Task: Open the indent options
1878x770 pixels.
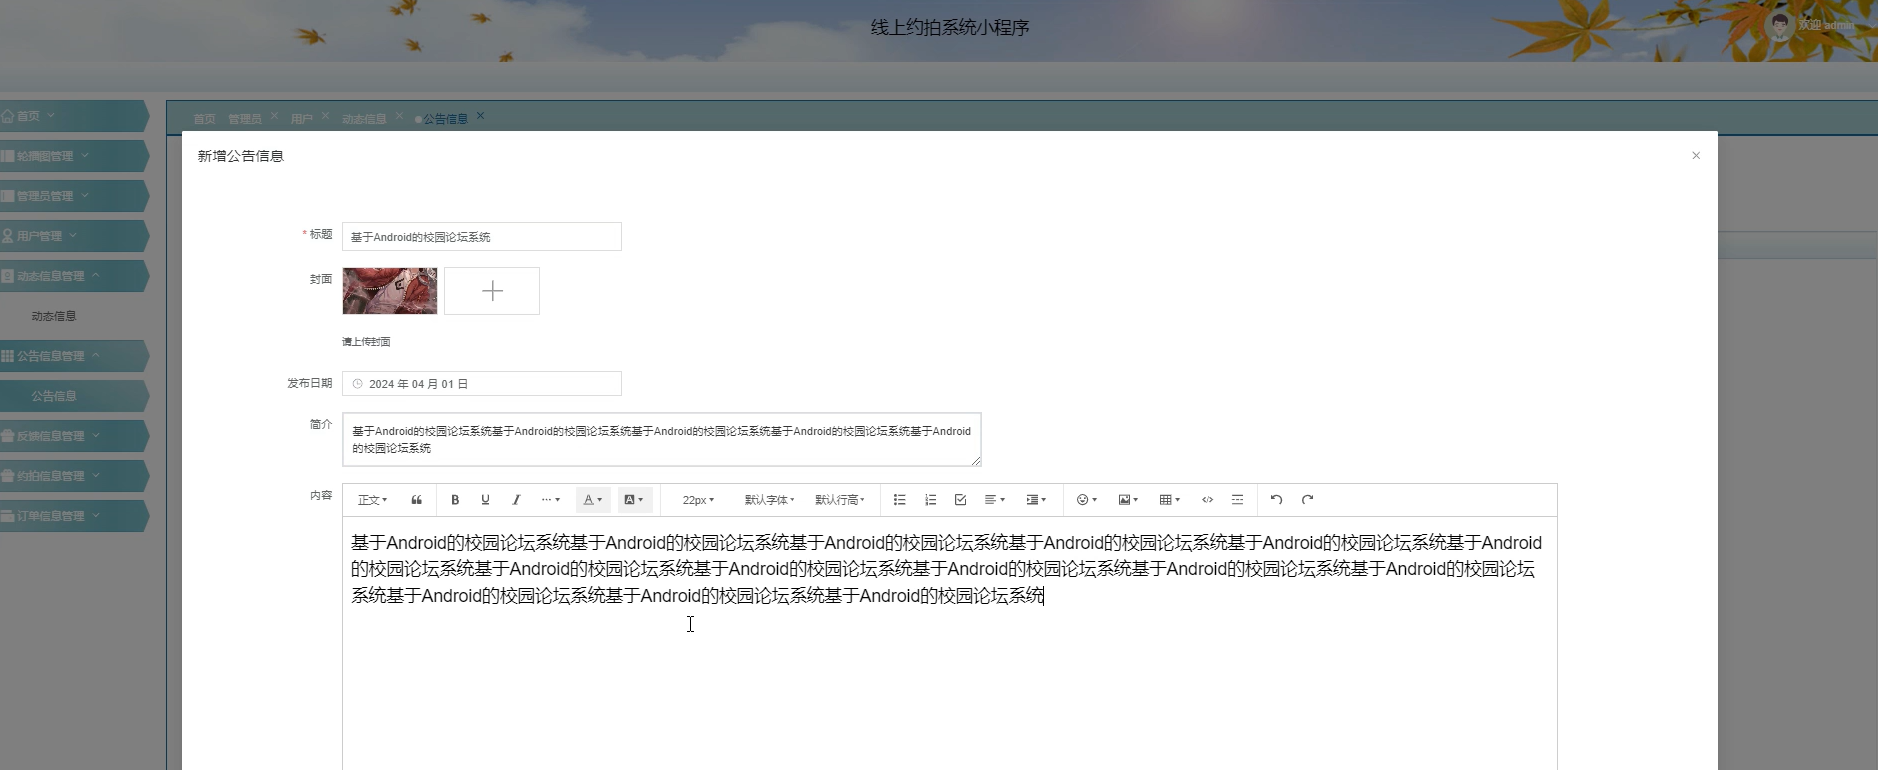Action: (1036, 500)
